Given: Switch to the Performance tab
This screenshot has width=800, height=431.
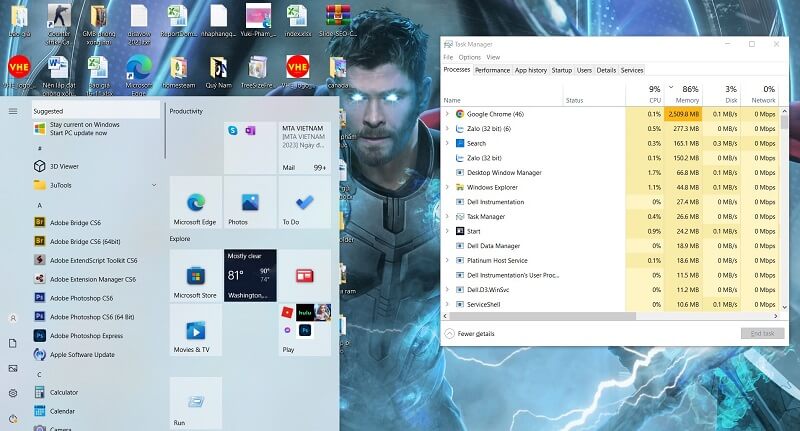Looking at the screenshot, I should click(x=492, y=70).
